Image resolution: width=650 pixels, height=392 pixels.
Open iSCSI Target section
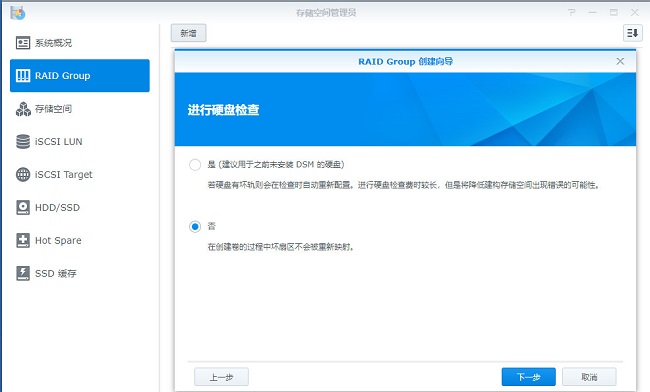point(80,174)
